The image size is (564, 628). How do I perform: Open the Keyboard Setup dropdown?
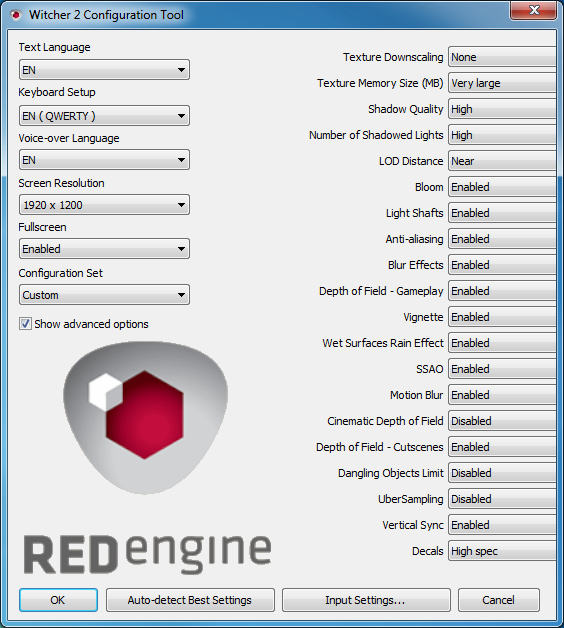click(104, 116)
